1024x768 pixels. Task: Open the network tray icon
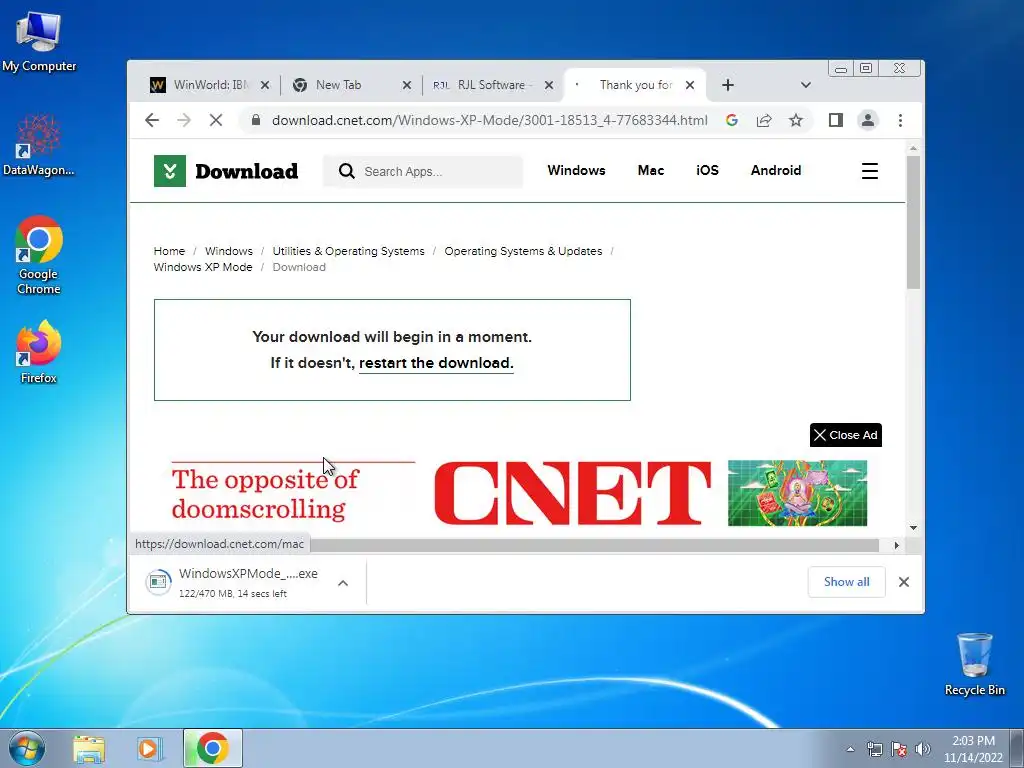tap(874, 749)
